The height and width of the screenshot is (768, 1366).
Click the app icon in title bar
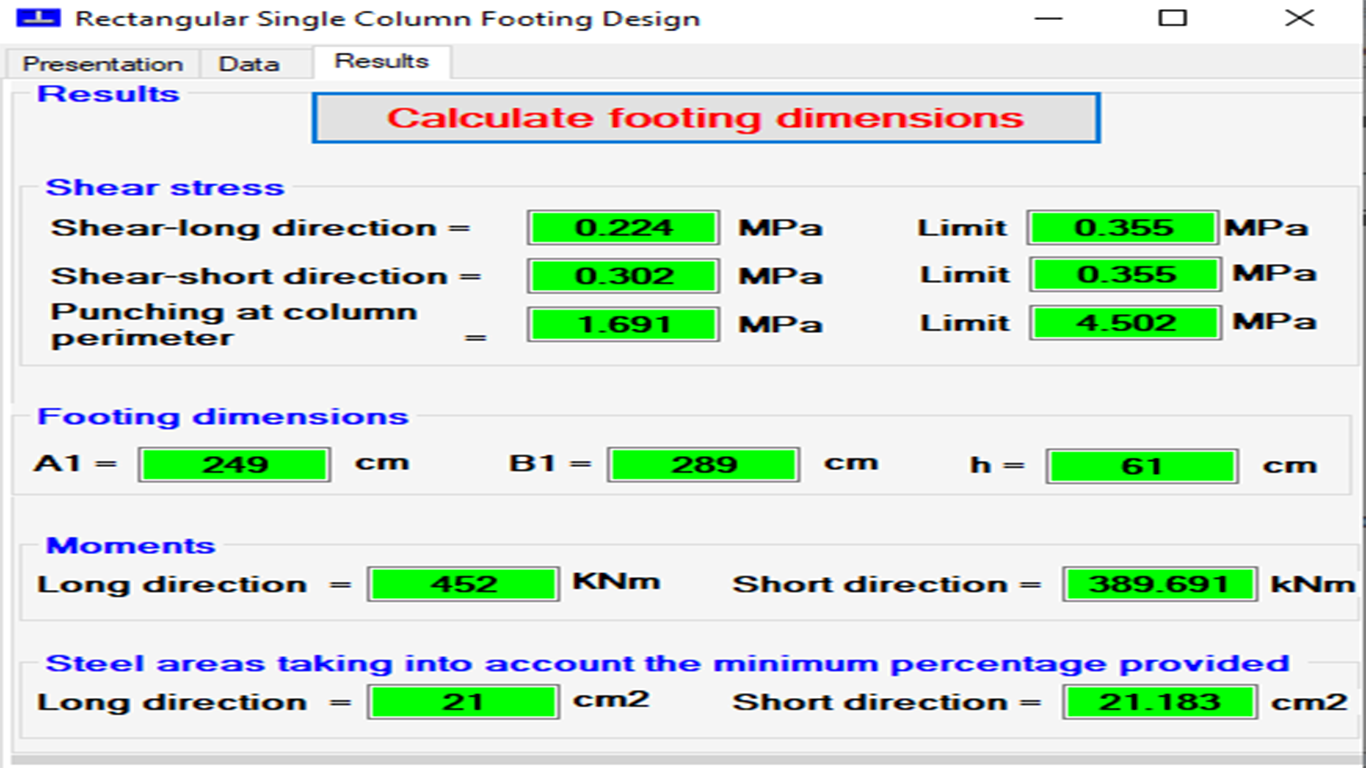pos(37,18)
